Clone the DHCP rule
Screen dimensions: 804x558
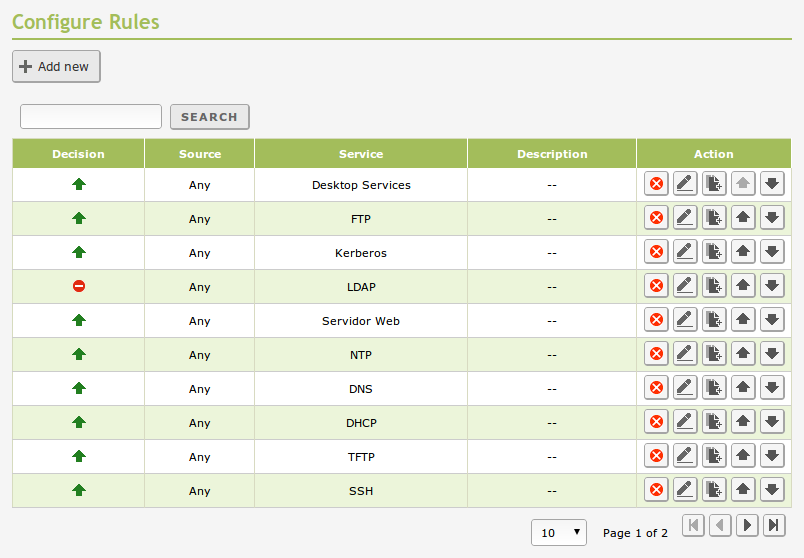tap(714, 422)
